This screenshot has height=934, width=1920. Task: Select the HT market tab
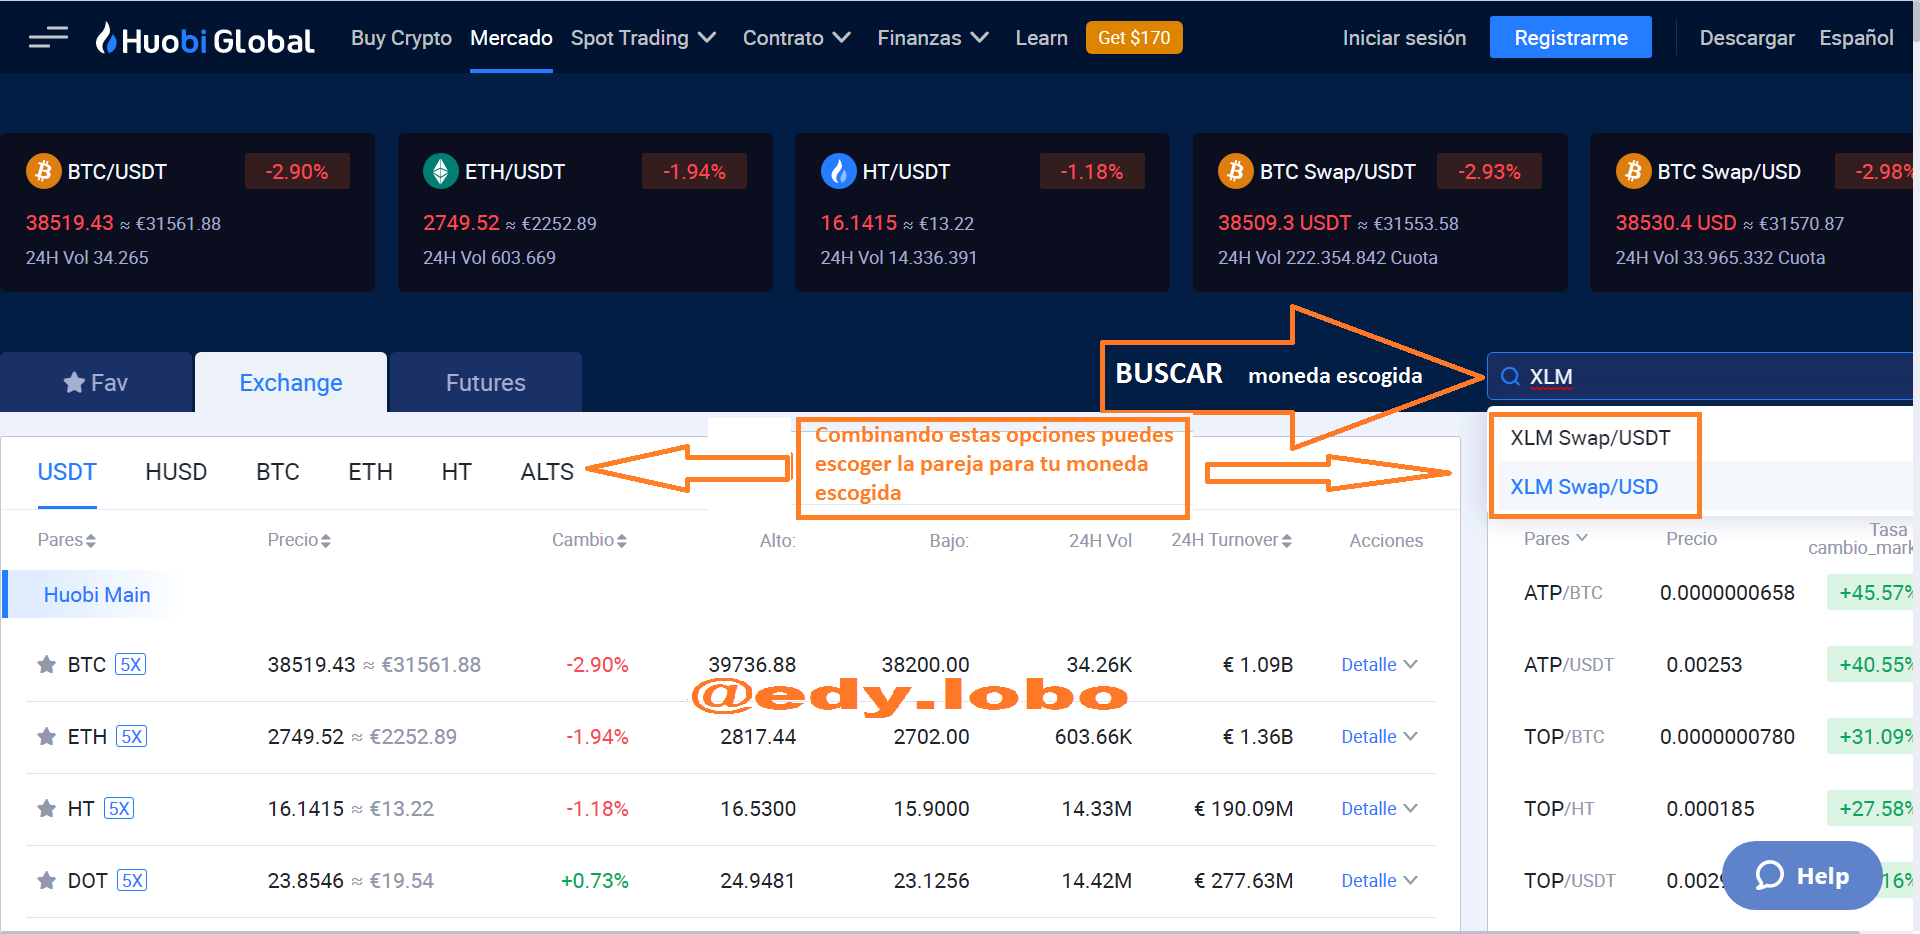click(456, 472)
